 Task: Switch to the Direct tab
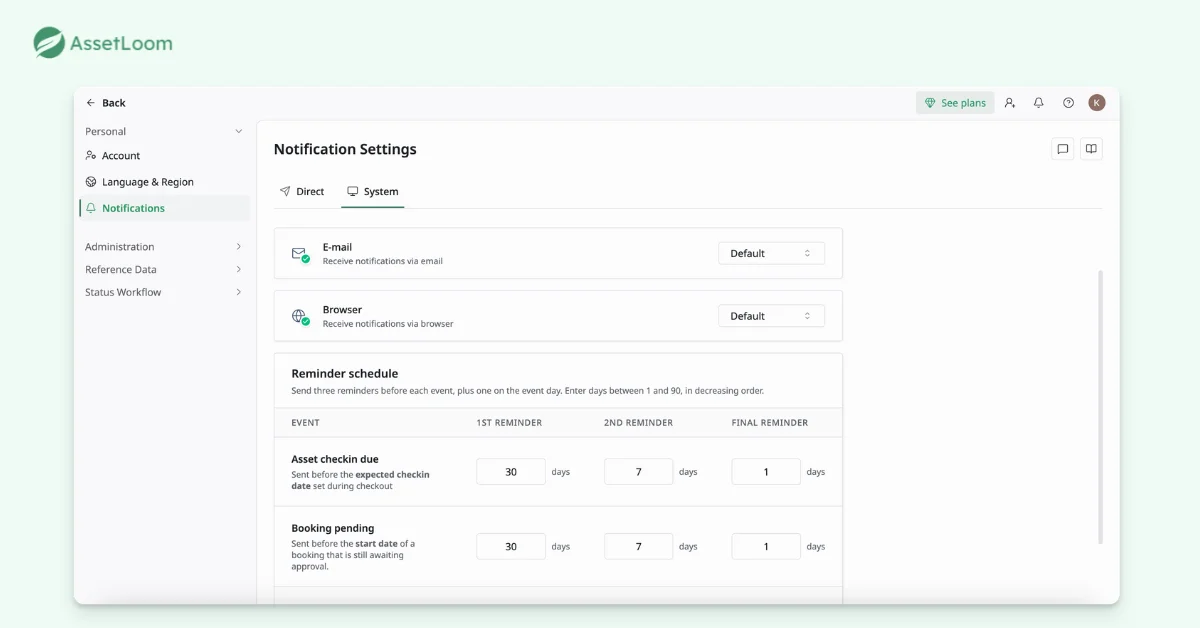click(x=302, y=191)
